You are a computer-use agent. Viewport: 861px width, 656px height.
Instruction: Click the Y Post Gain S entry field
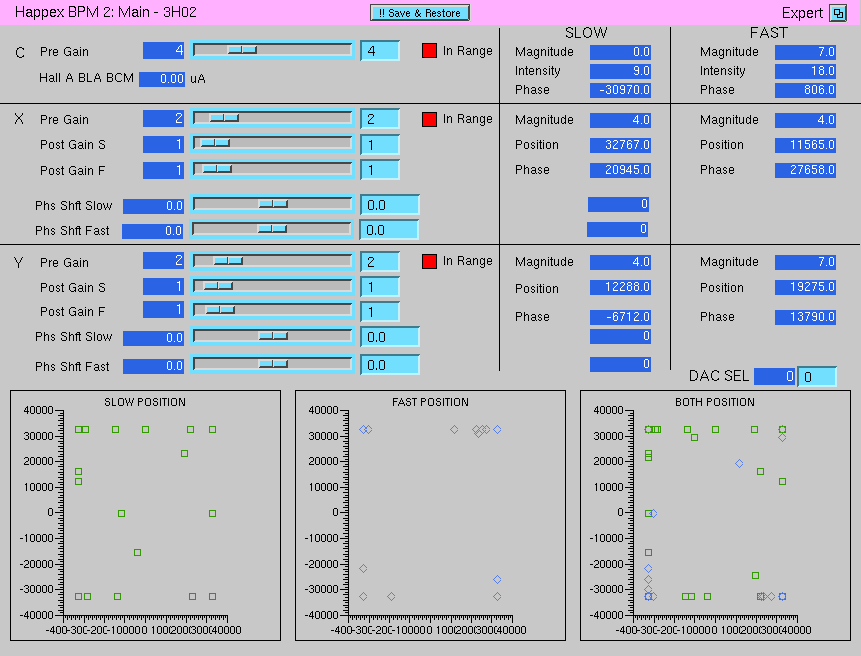pos(380,287)
